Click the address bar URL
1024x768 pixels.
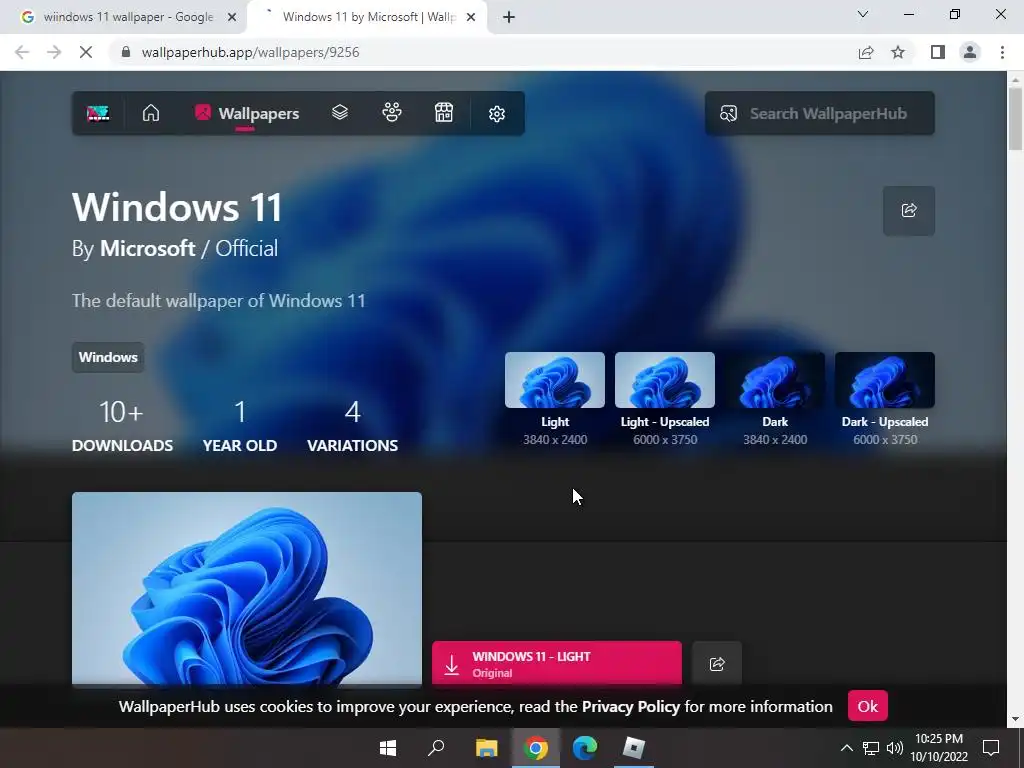point(250,52)
